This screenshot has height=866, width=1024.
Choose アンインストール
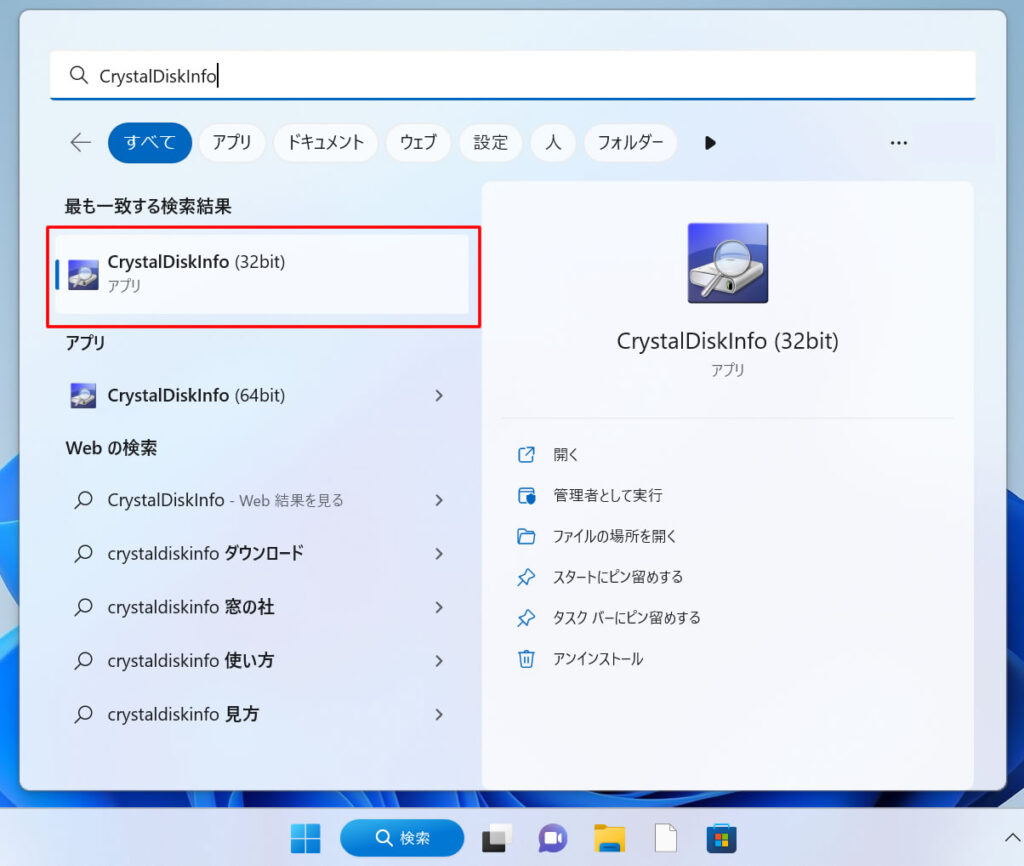click(x=598, y=659)
